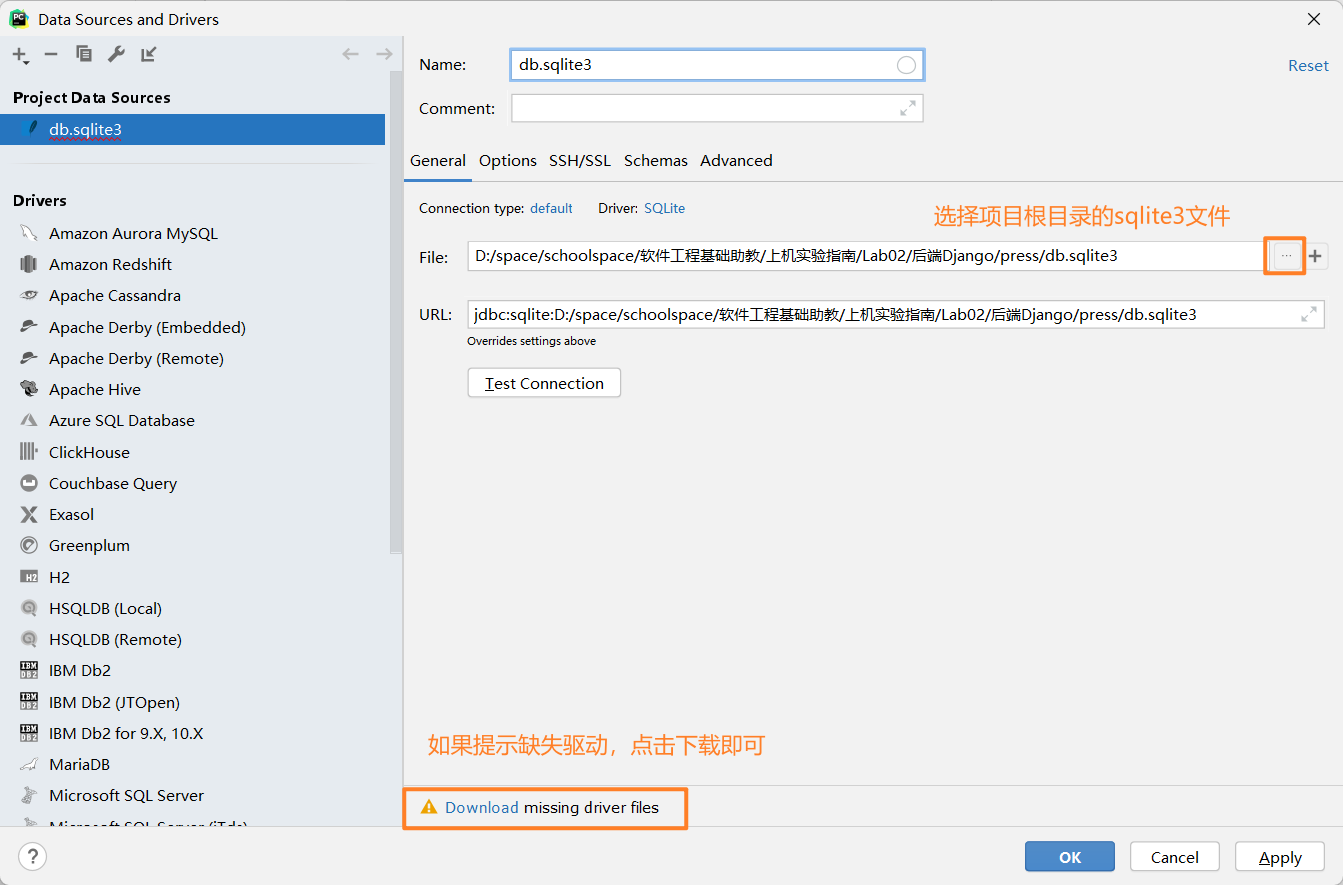Open the Help question mark button
Viewport: 1343px width, 885px height.
[x=32, y=857]
